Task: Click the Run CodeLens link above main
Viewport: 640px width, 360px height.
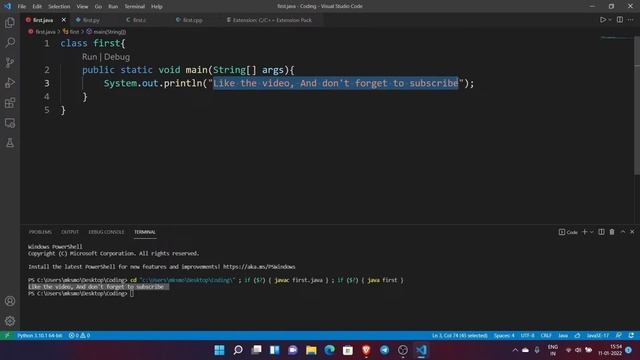Action: click(x=89, y=57)
